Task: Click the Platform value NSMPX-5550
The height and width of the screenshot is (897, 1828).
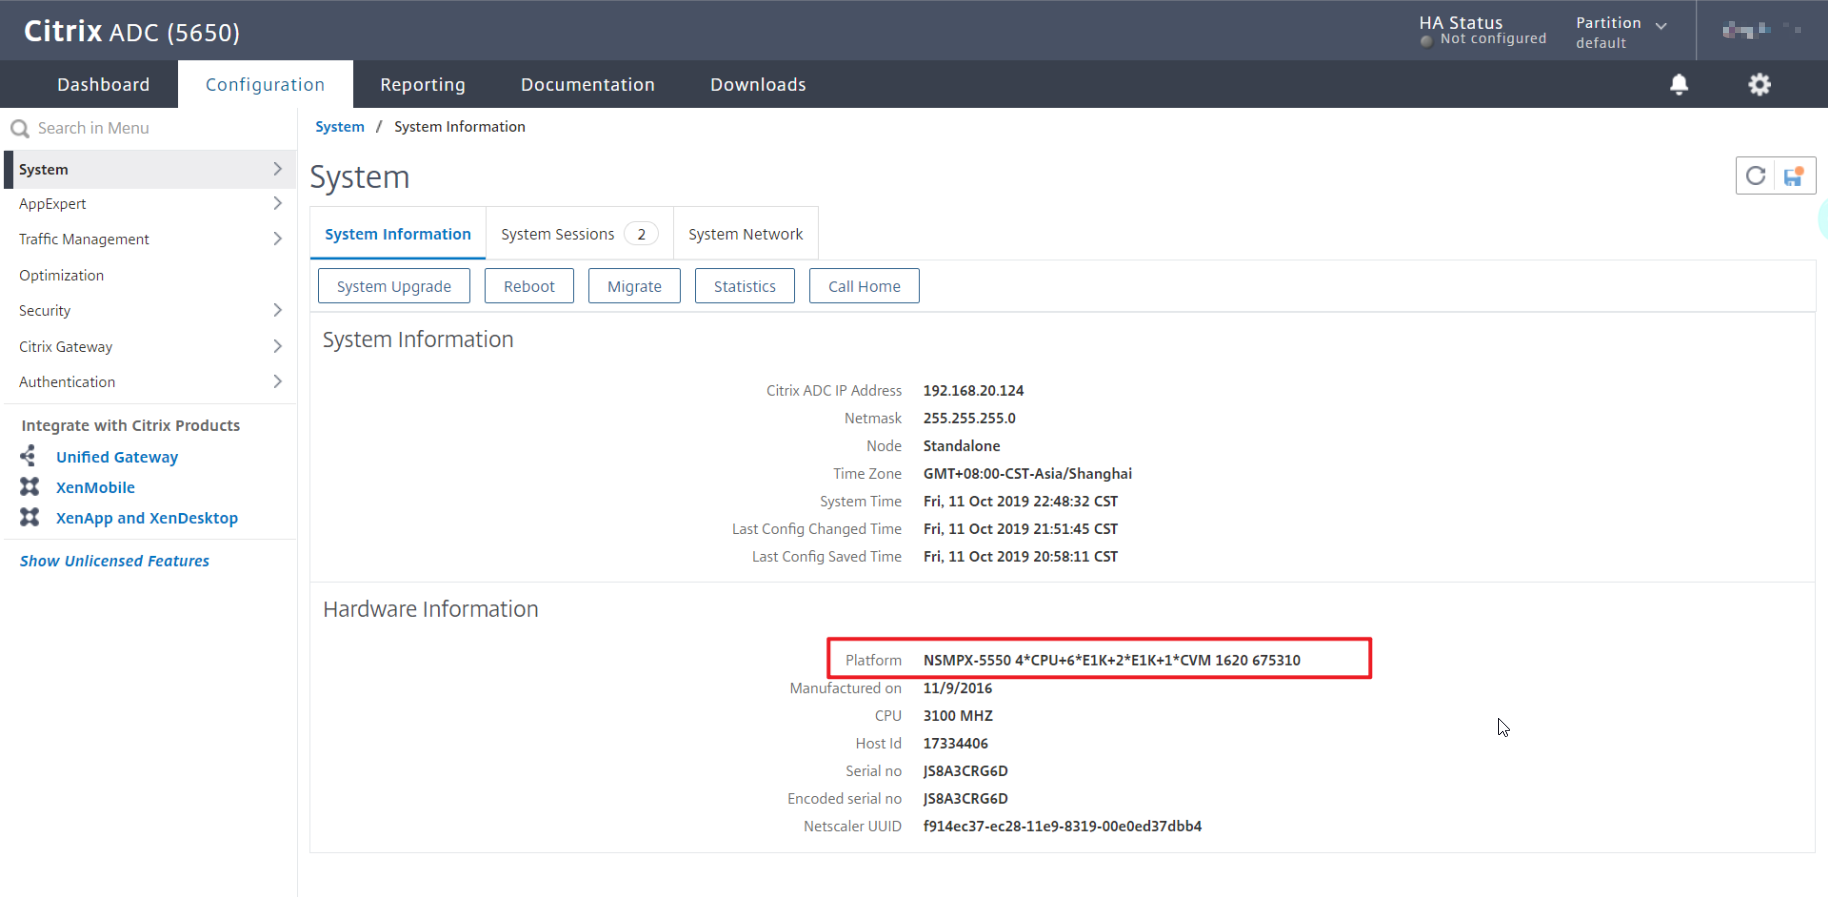Action: point(1112,660)
